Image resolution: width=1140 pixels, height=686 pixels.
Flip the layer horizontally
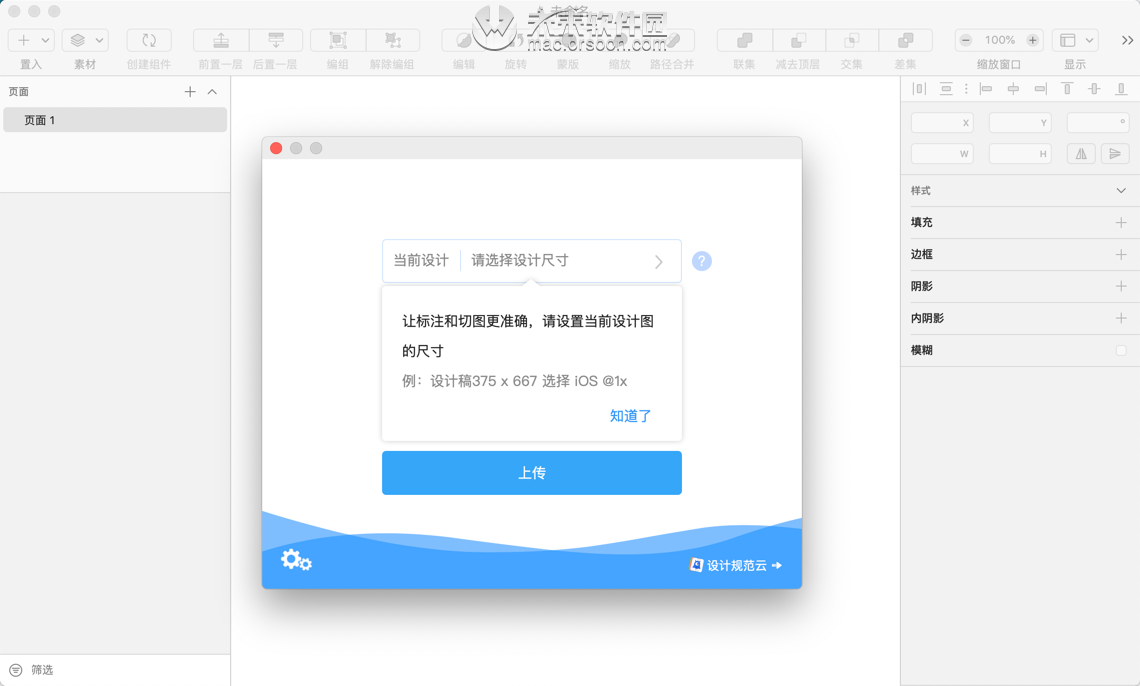(1081, 153)
